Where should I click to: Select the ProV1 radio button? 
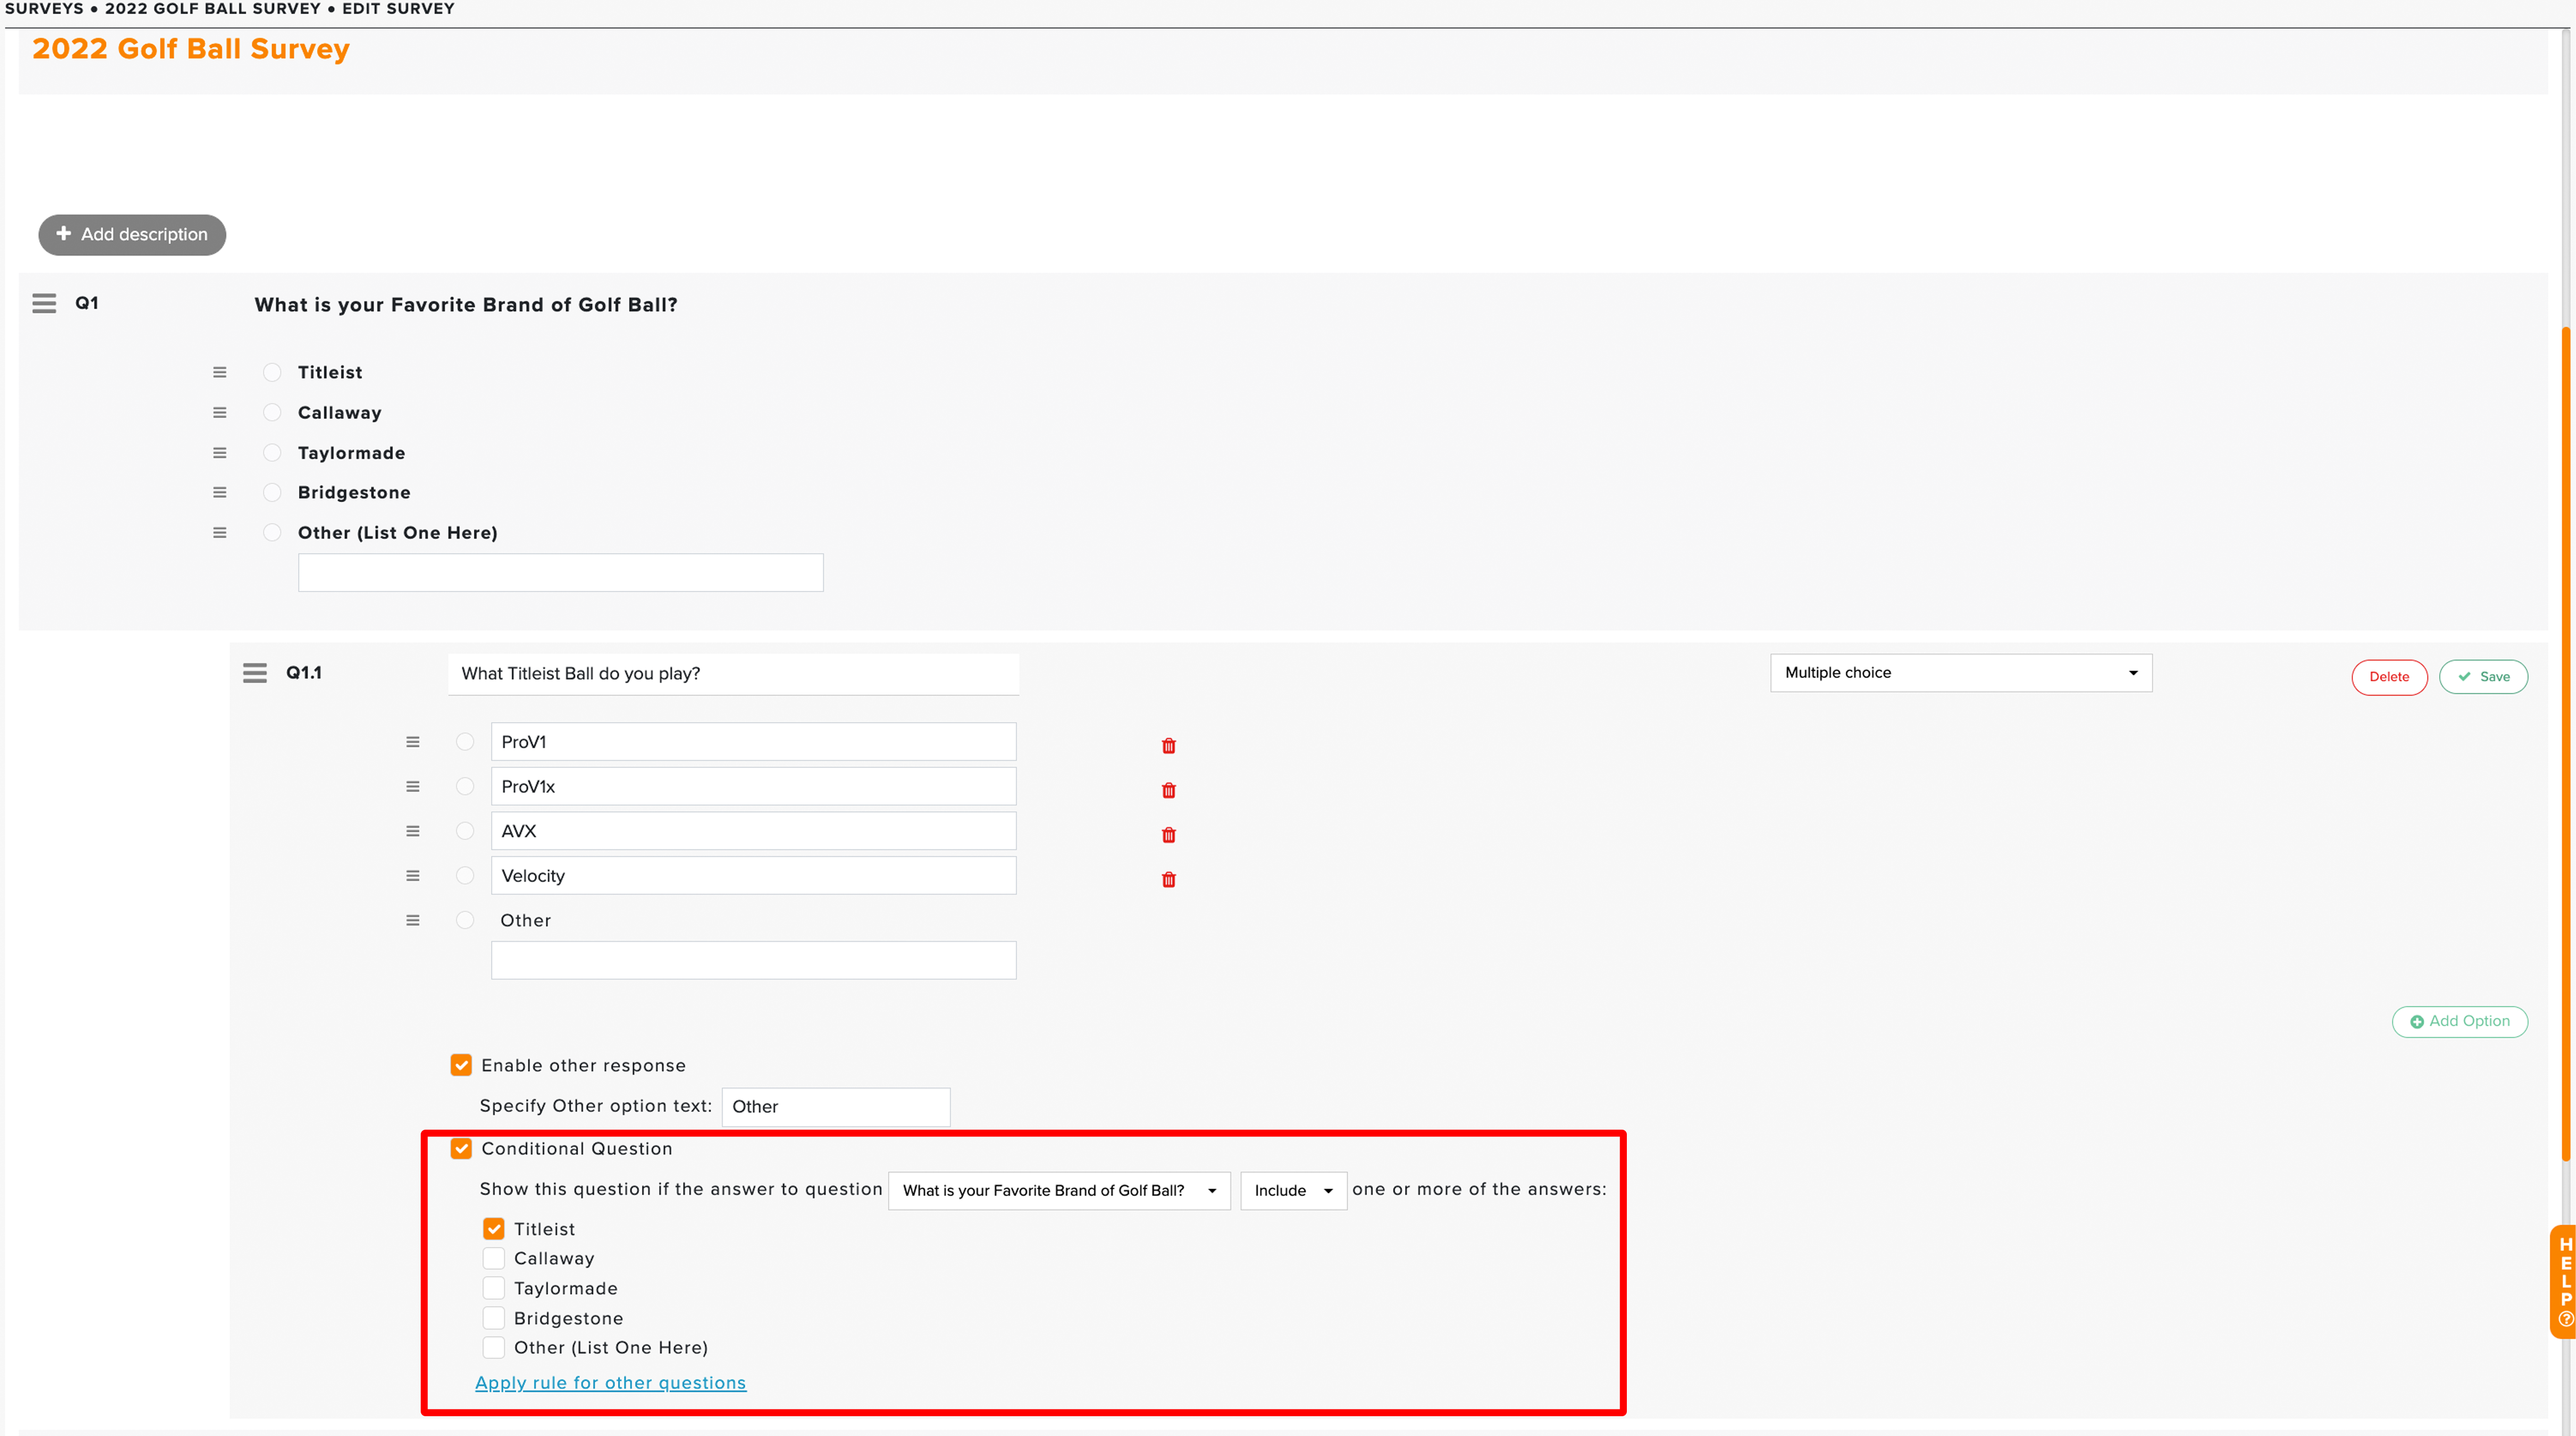(465, 742)
